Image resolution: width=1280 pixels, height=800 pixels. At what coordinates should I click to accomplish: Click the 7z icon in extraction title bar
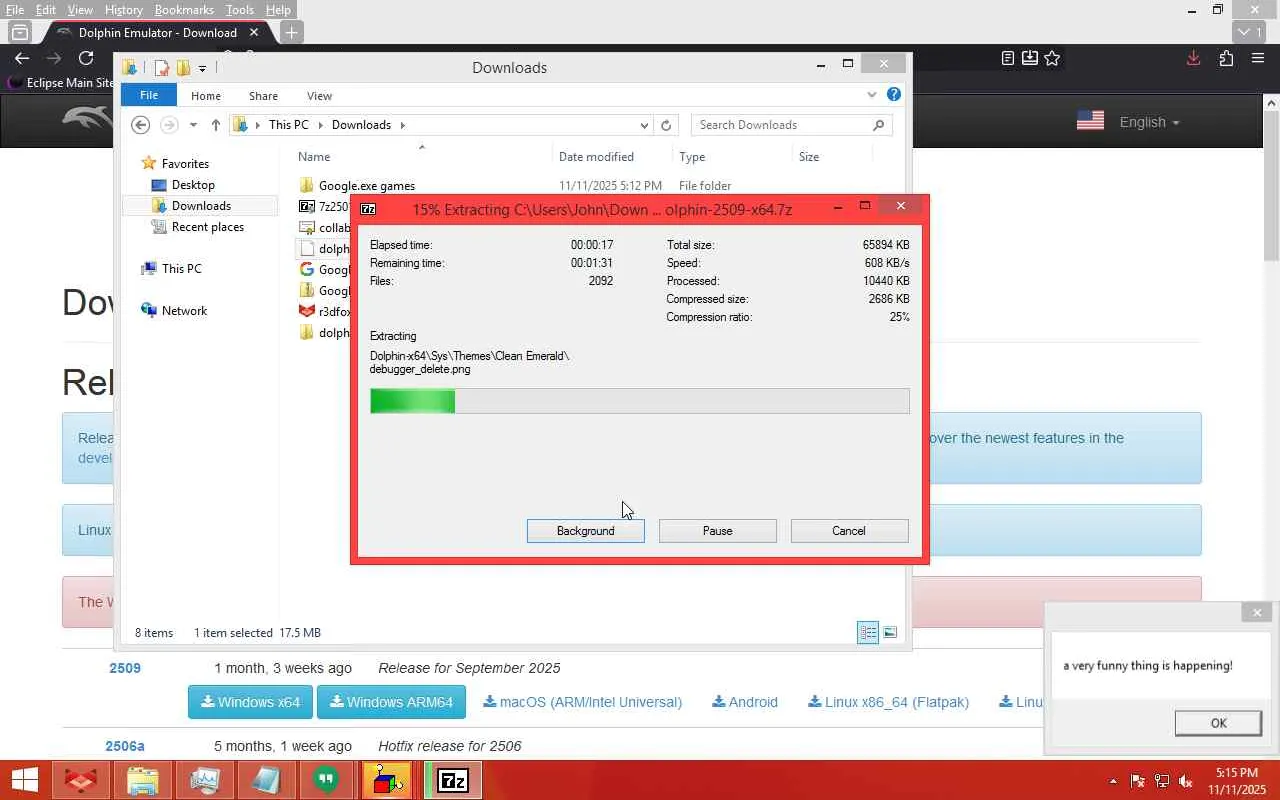coord(368,209)
